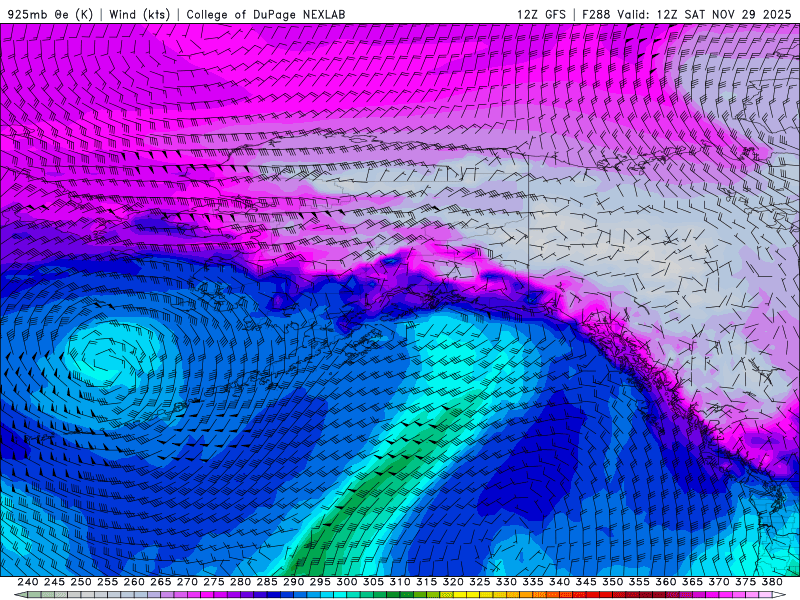Click the 365 value on the color scale

[x=692, y=582]
